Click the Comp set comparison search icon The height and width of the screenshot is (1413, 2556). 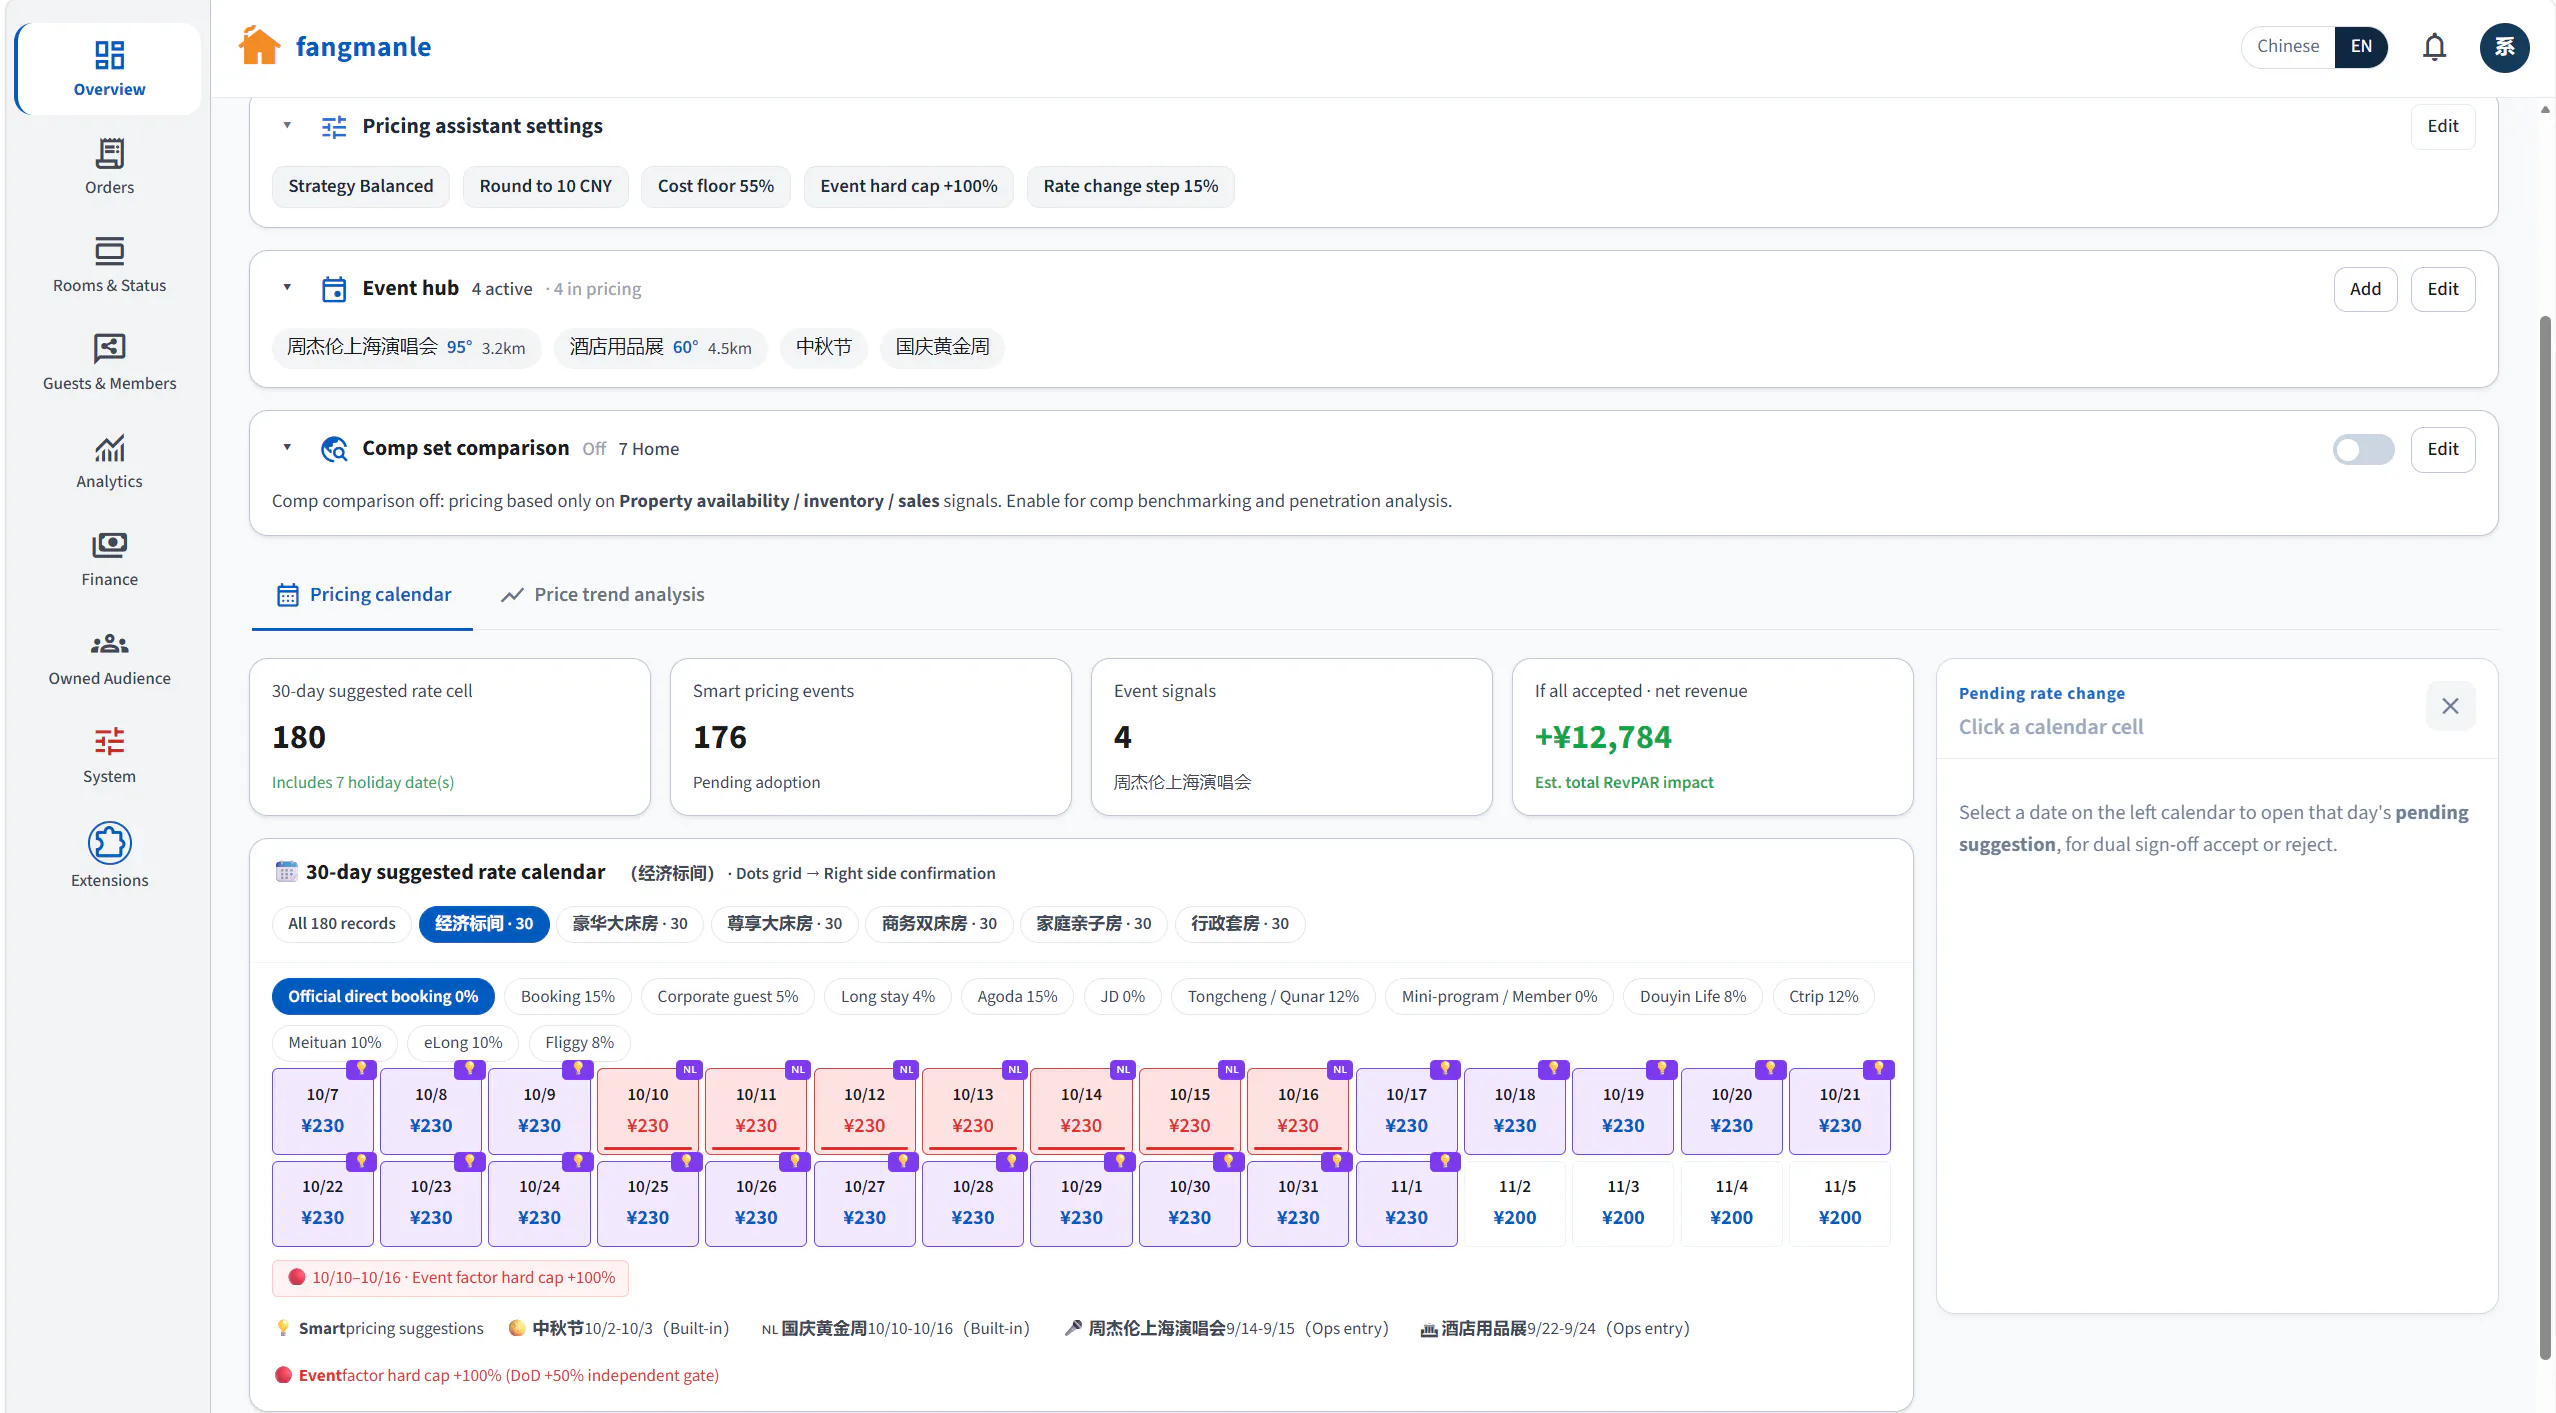(x=334, y=449)
